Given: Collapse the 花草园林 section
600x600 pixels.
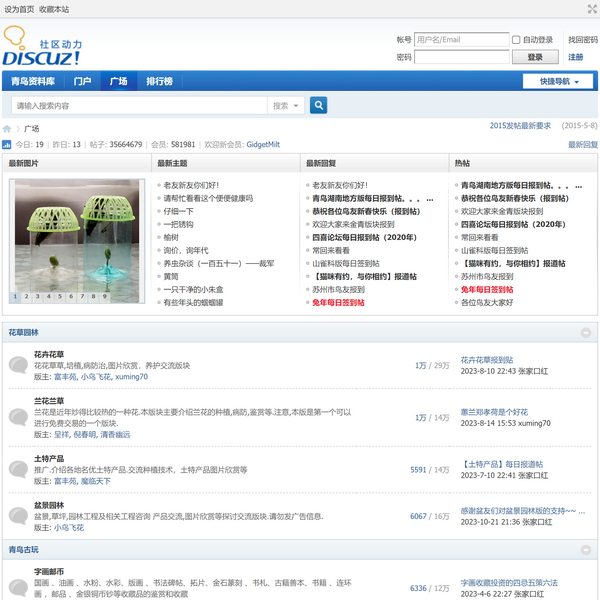Looking at the screenshot, I should (x=586, y=332).
